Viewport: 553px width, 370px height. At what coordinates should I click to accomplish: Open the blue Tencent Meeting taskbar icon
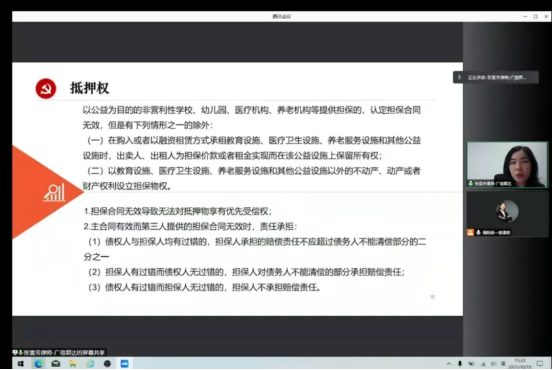coord(124,364)
